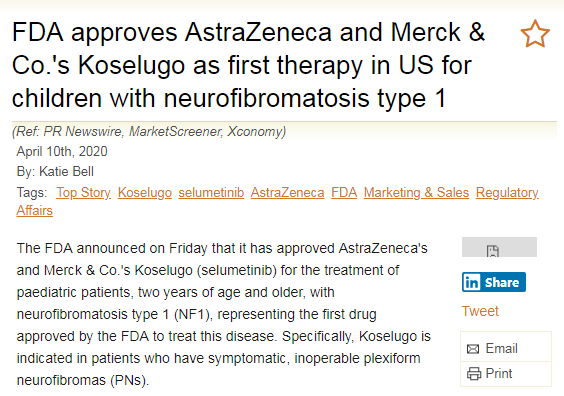Click the printer Print icon
Screen dimensions: 564x396
(x=474, y=374)
